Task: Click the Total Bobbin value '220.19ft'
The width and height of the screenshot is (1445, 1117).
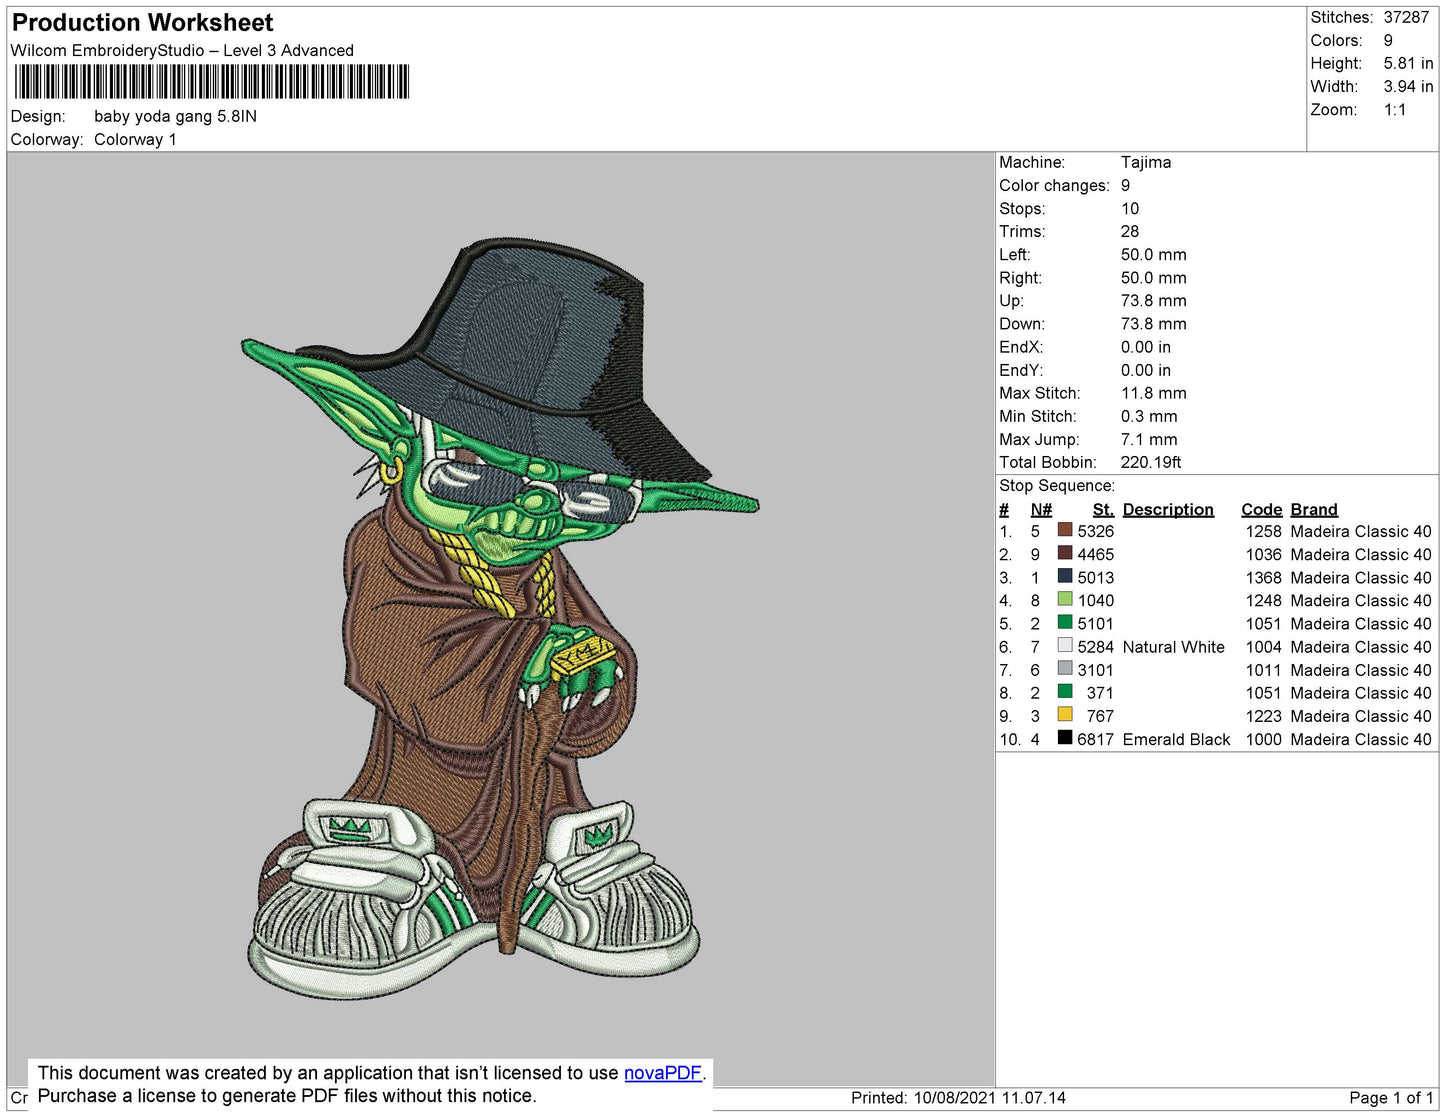Action: point(1151,462)
